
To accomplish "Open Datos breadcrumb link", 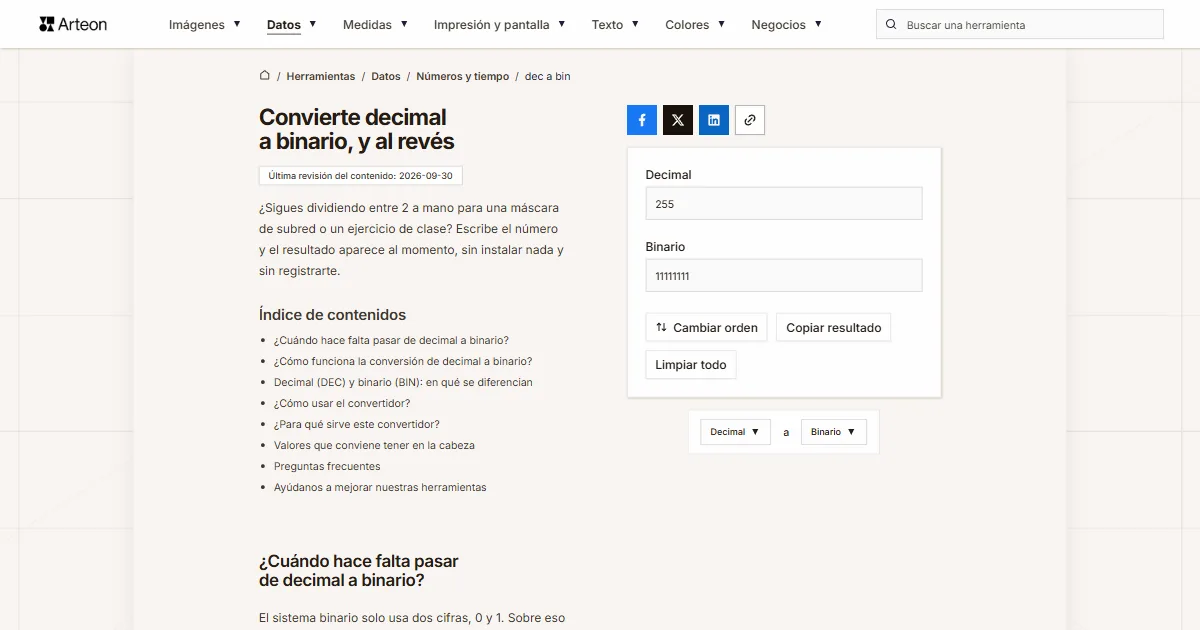I will coord(386,76).
